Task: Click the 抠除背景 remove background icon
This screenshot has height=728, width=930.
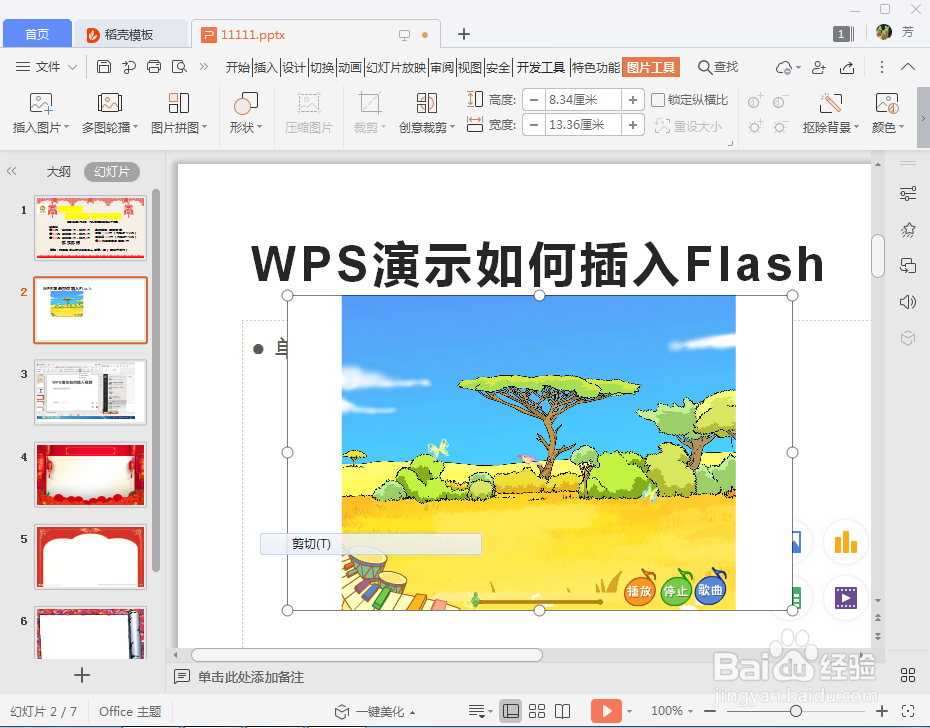Action: pos(831,103)
